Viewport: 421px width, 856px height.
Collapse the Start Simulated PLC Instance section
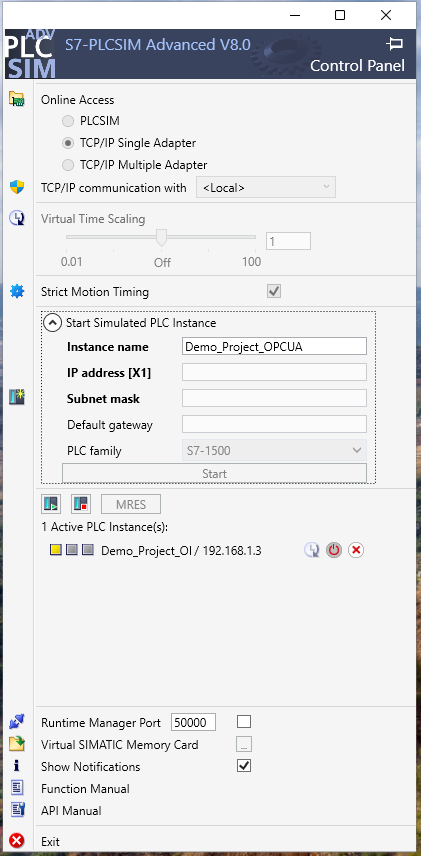pos(52,323)
